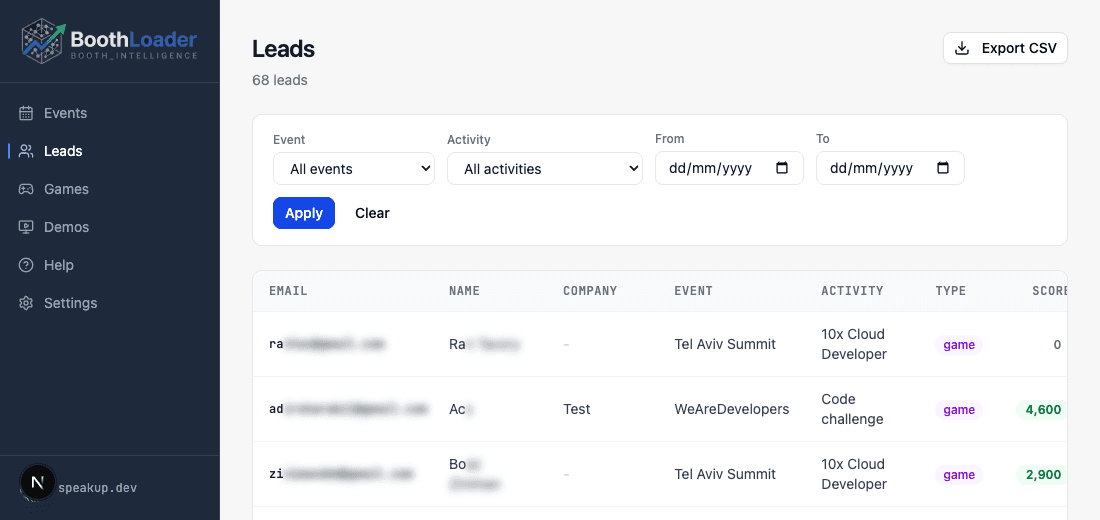Click the COMPANY column header
The height and width of the screenshot is (520, 1100).
coord(590,291)
